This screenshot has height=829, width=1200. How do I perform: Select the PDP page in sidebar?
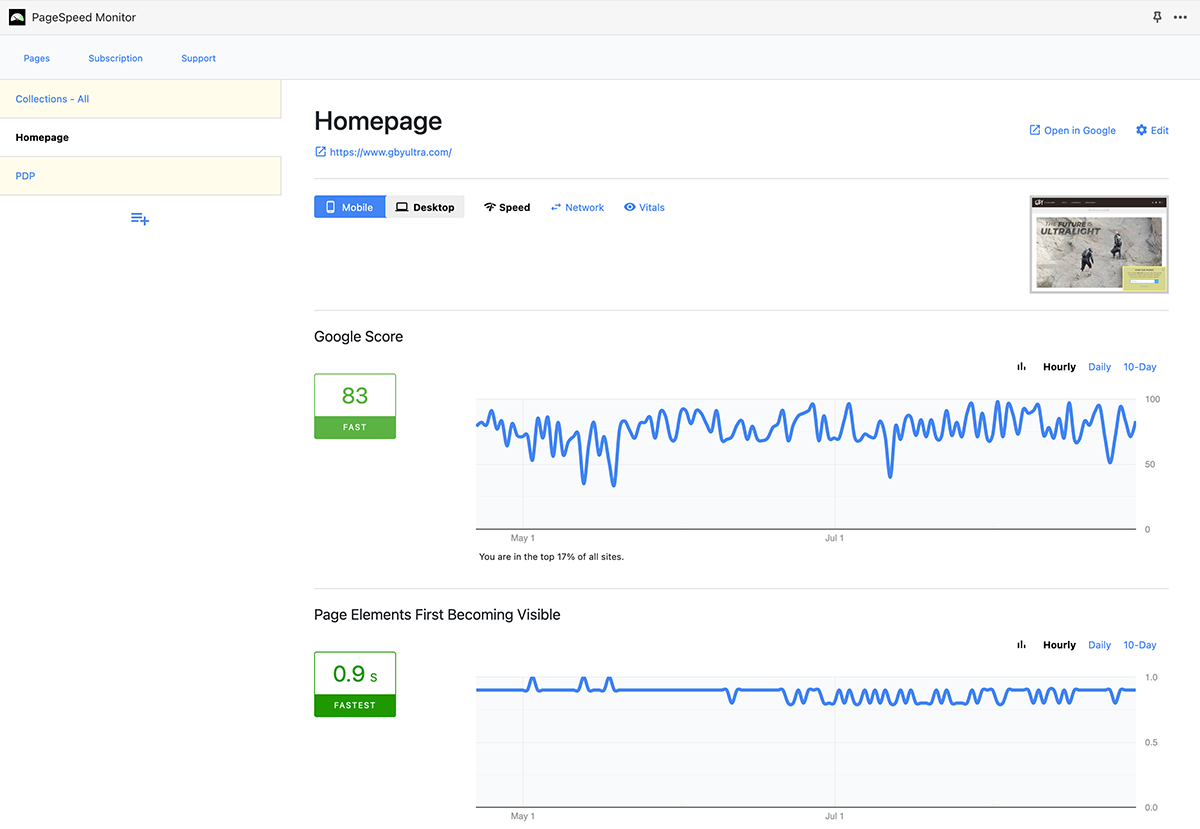[x=25, y=176]
